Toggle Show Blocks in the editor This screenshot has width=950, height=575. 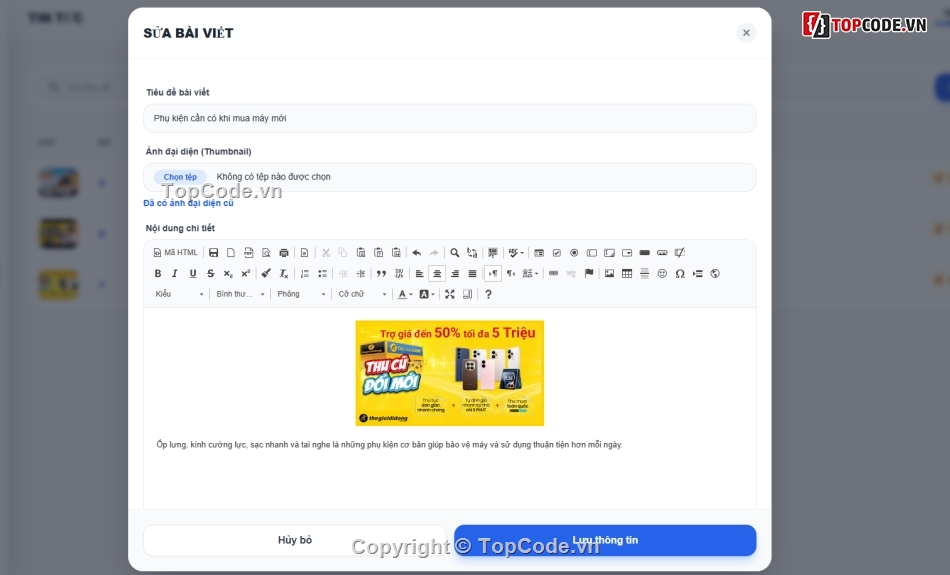tap(467, 294)
